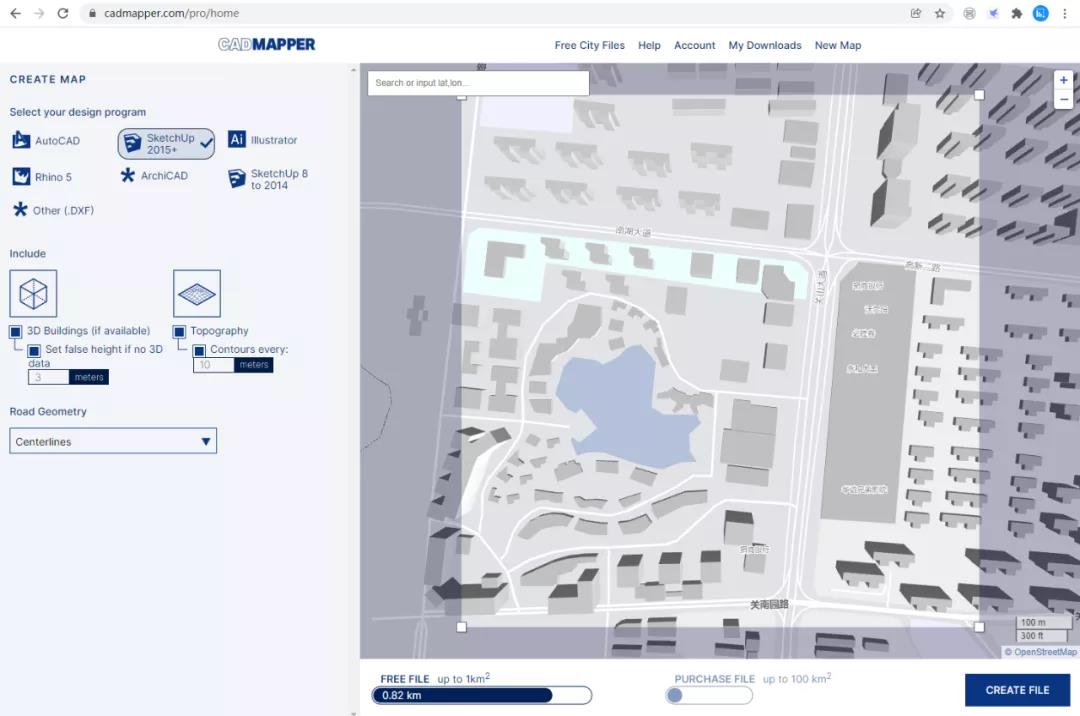
Task: Open My Downloads
Action: pos(765,45)
